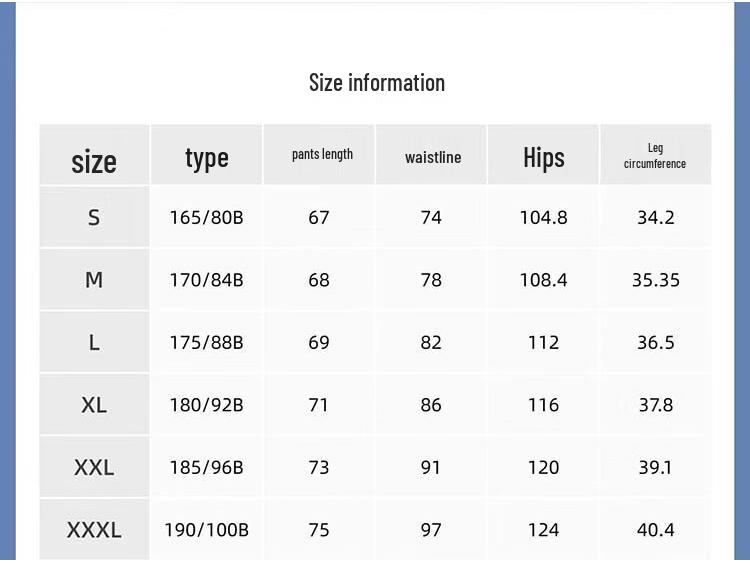This screenshot has width=750, height=563.
Task: Click the "Size information" title
Action: [377, 83]
